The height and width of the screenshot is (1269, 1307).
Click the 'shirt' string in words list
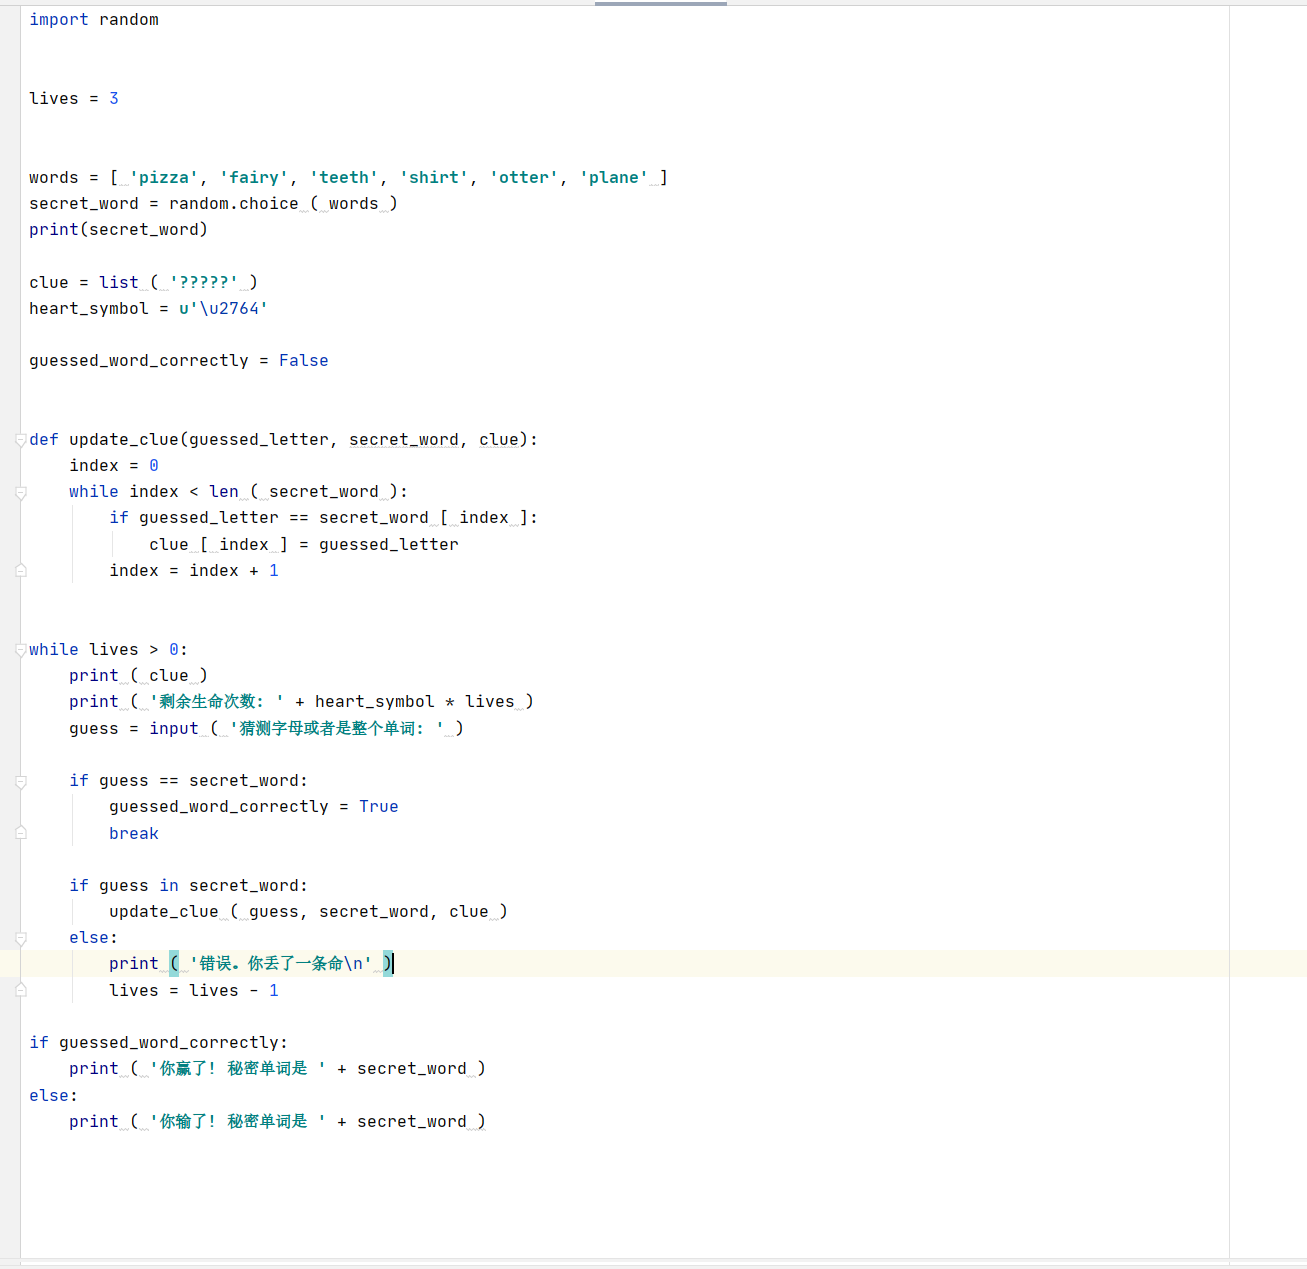click(434, 177)
